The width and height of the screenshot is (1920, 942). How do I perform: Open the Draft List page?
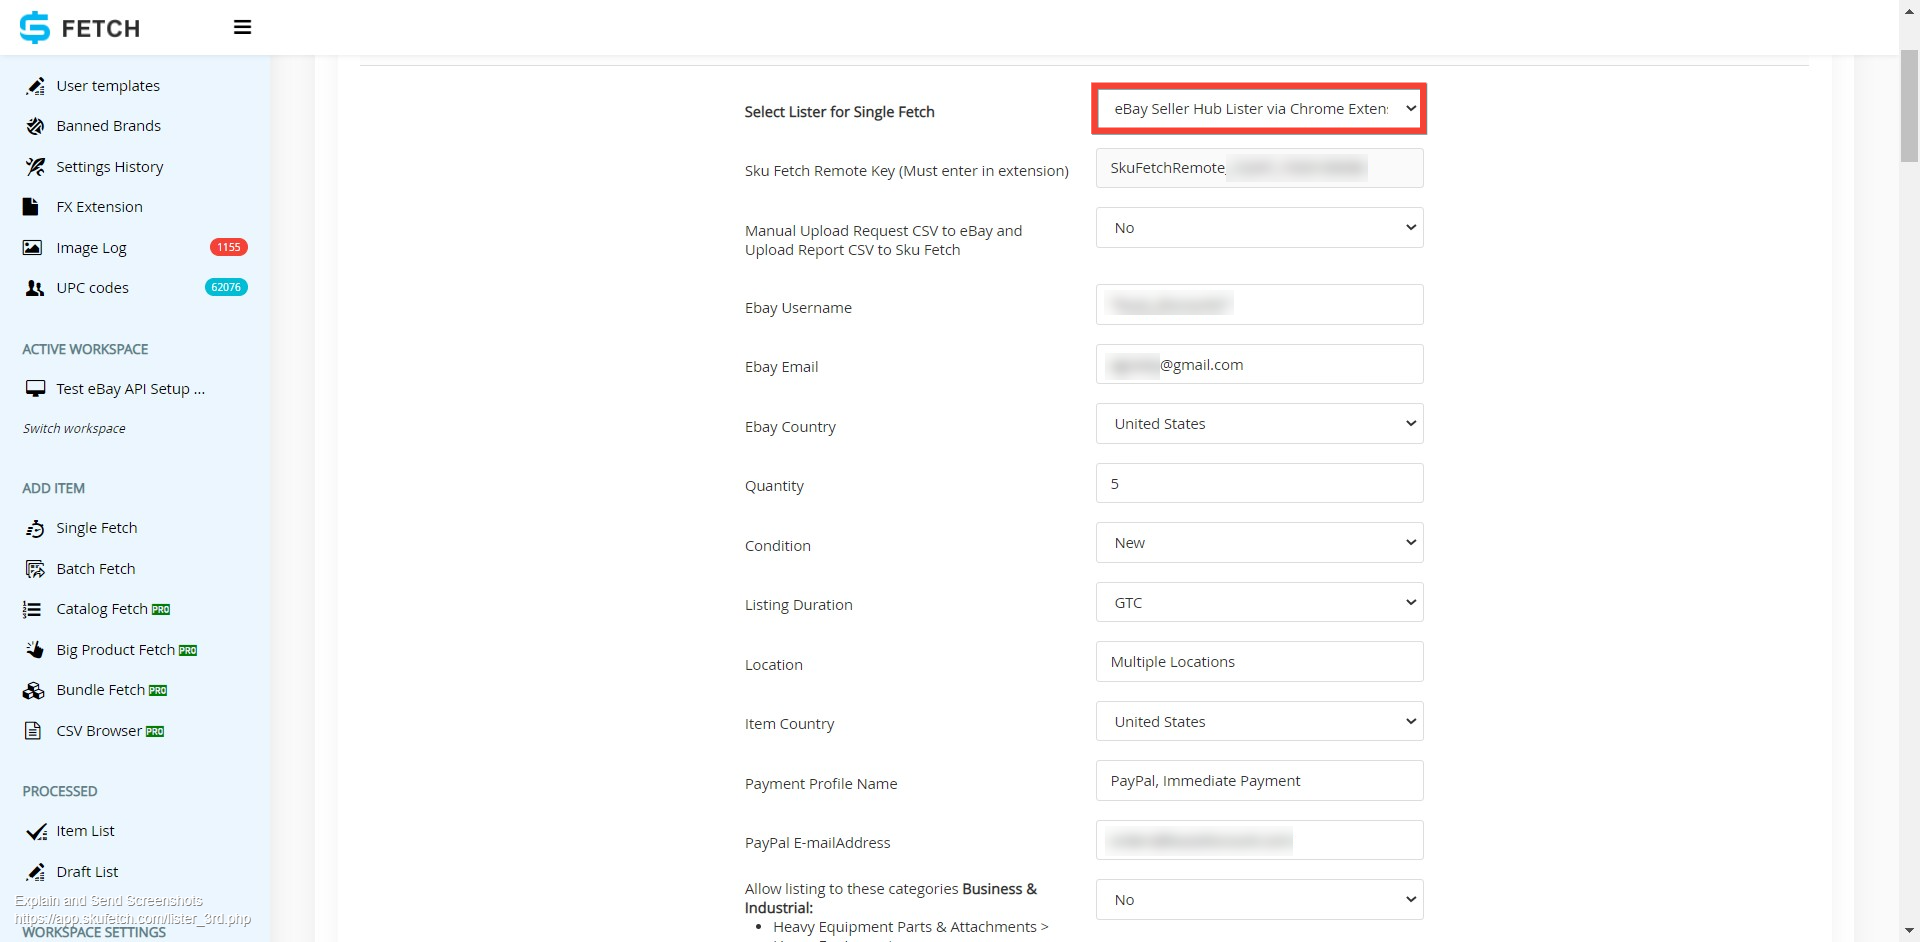tap(87, 872)
